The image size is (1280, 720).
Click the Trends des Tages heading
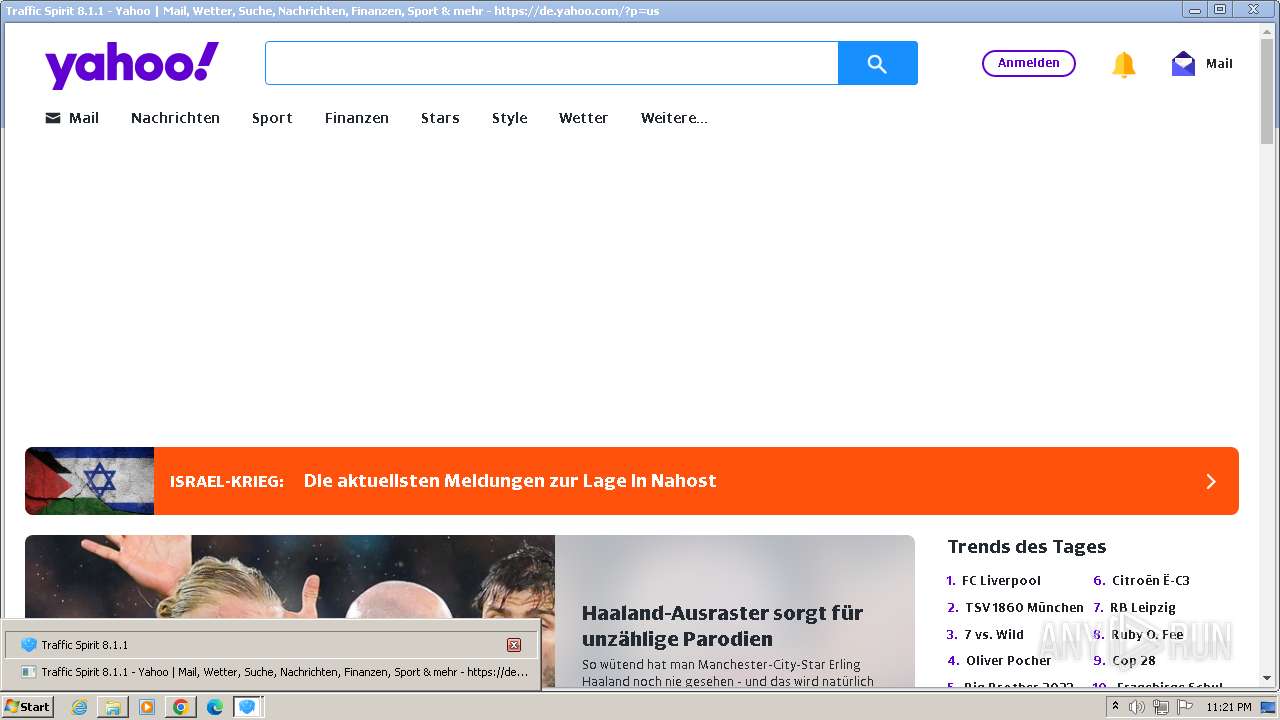pos(1027,546)
